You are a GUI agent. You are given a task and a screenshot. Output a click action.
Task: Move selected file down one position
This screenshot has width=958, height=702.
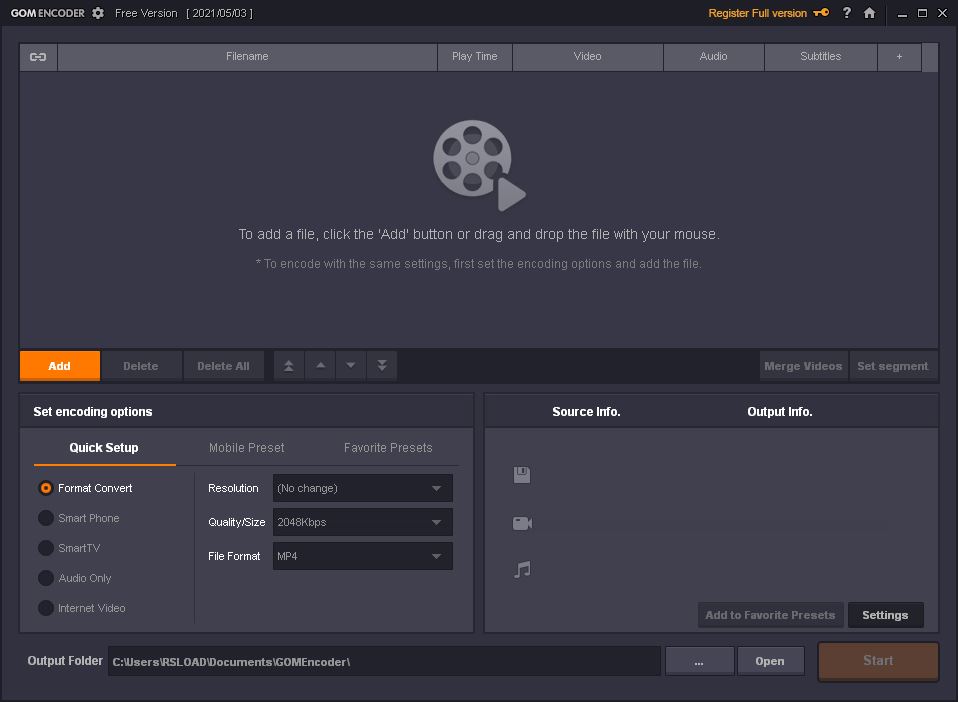point(351,366)
